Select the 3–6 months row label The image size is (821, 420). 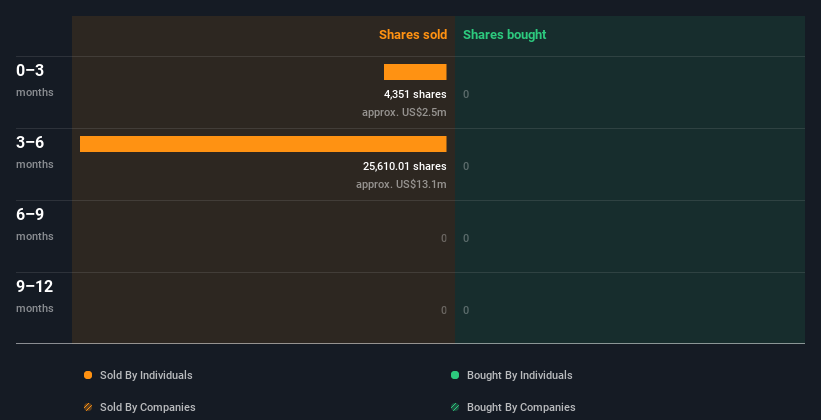tap(30, 143)
